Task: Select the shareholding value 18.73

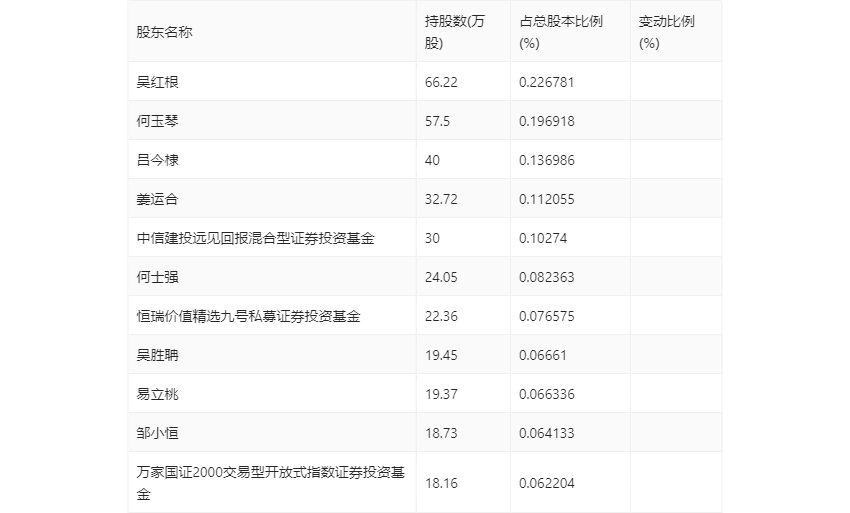Action: 441,433
